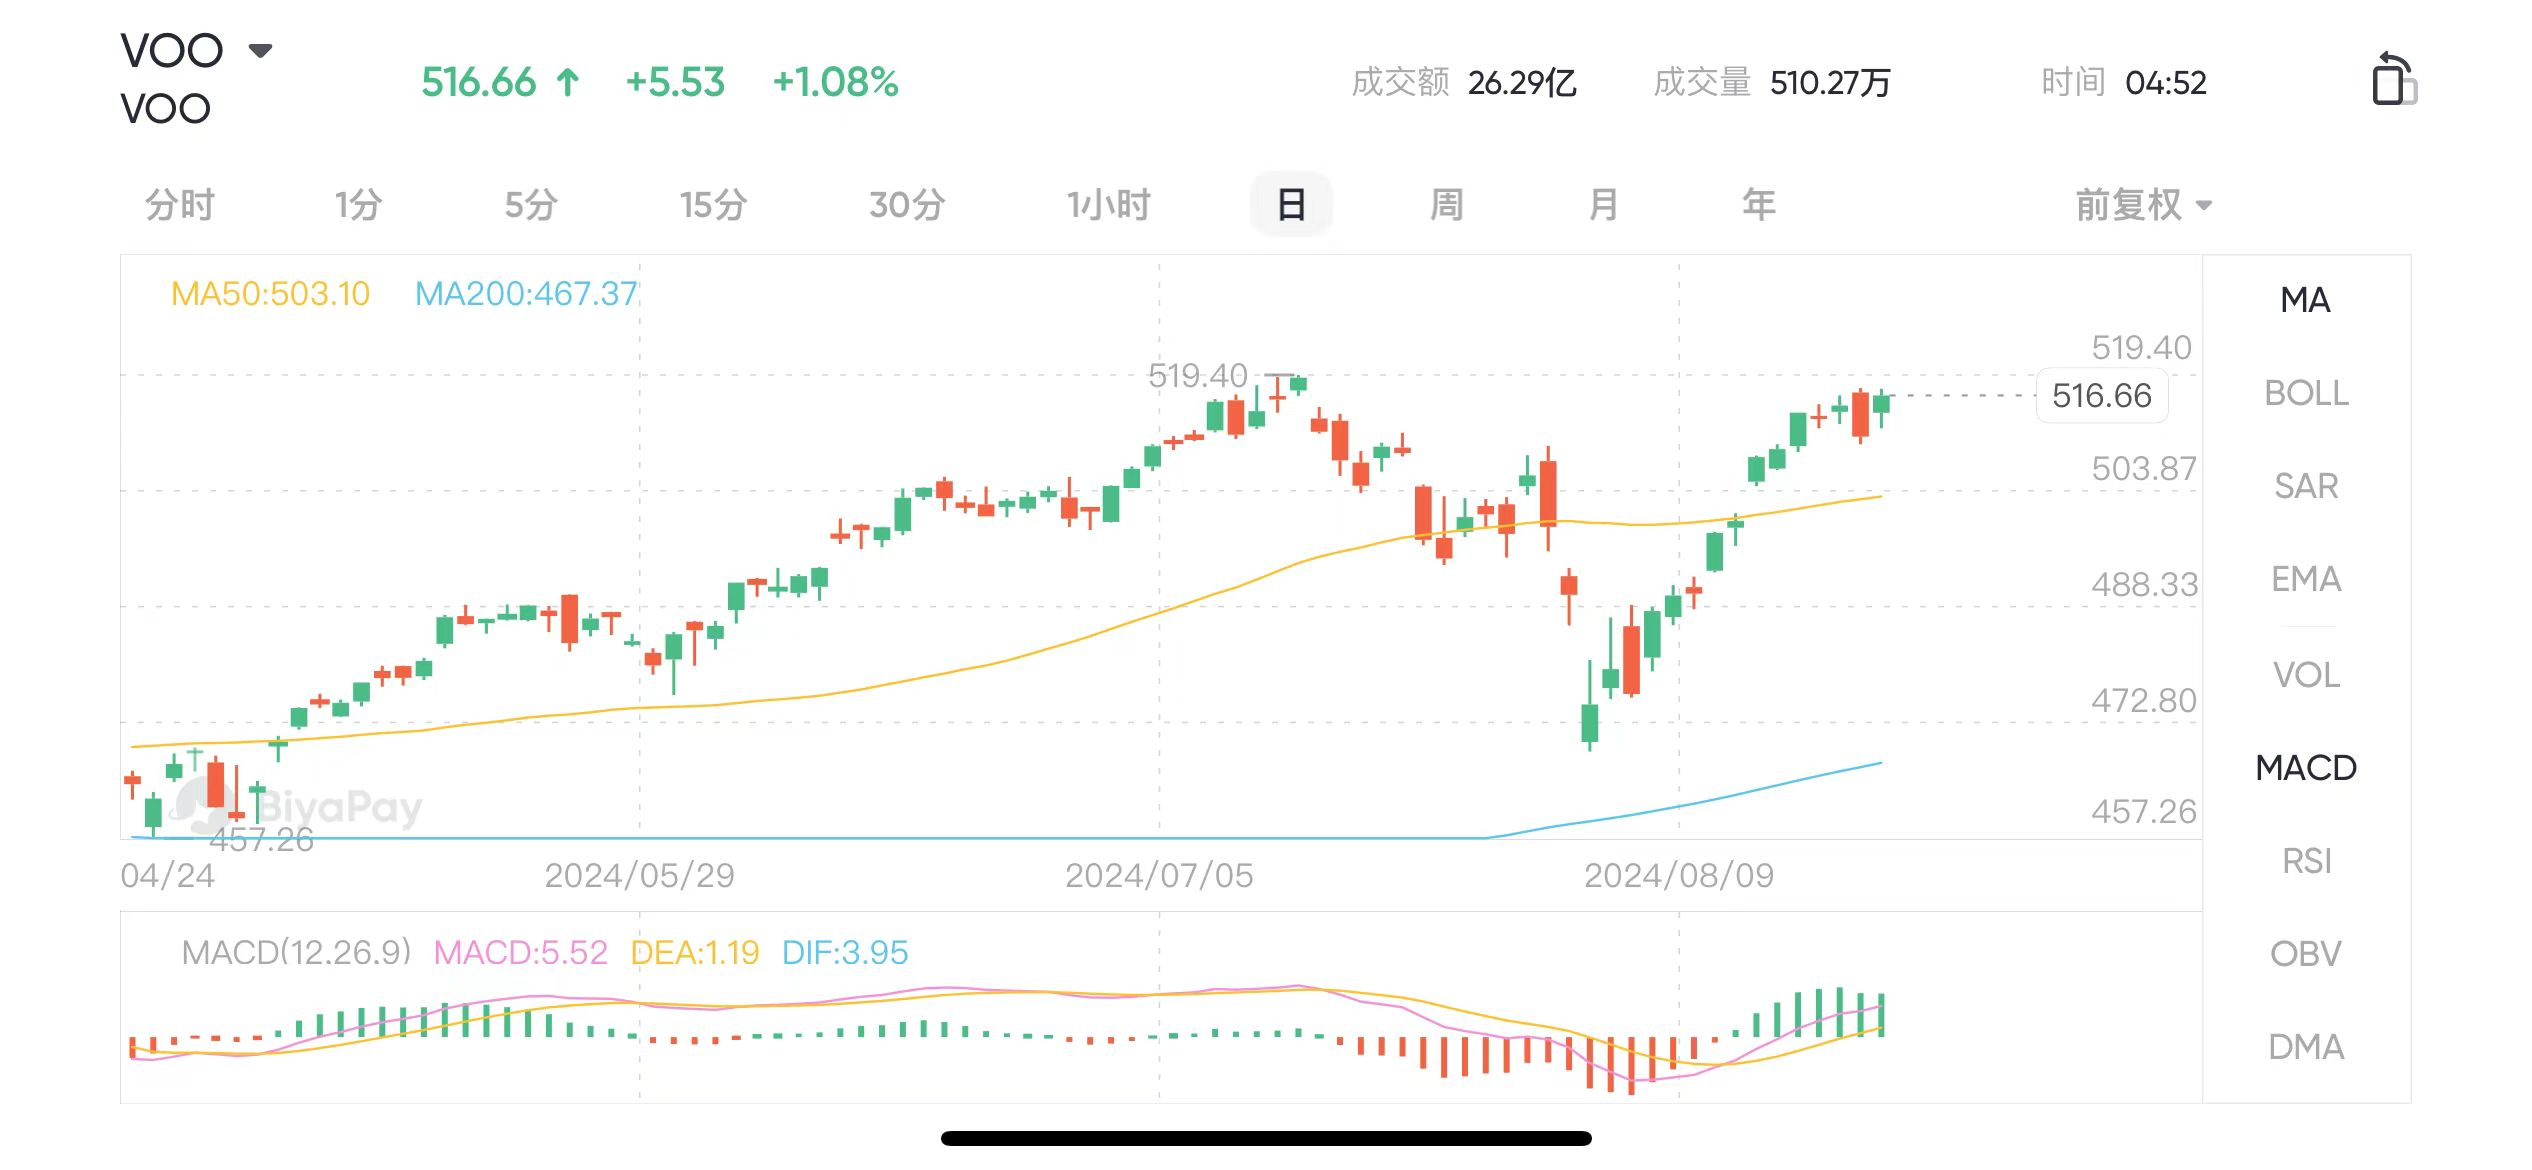Switch to the 年 yearly tab

pos(1759,205)
